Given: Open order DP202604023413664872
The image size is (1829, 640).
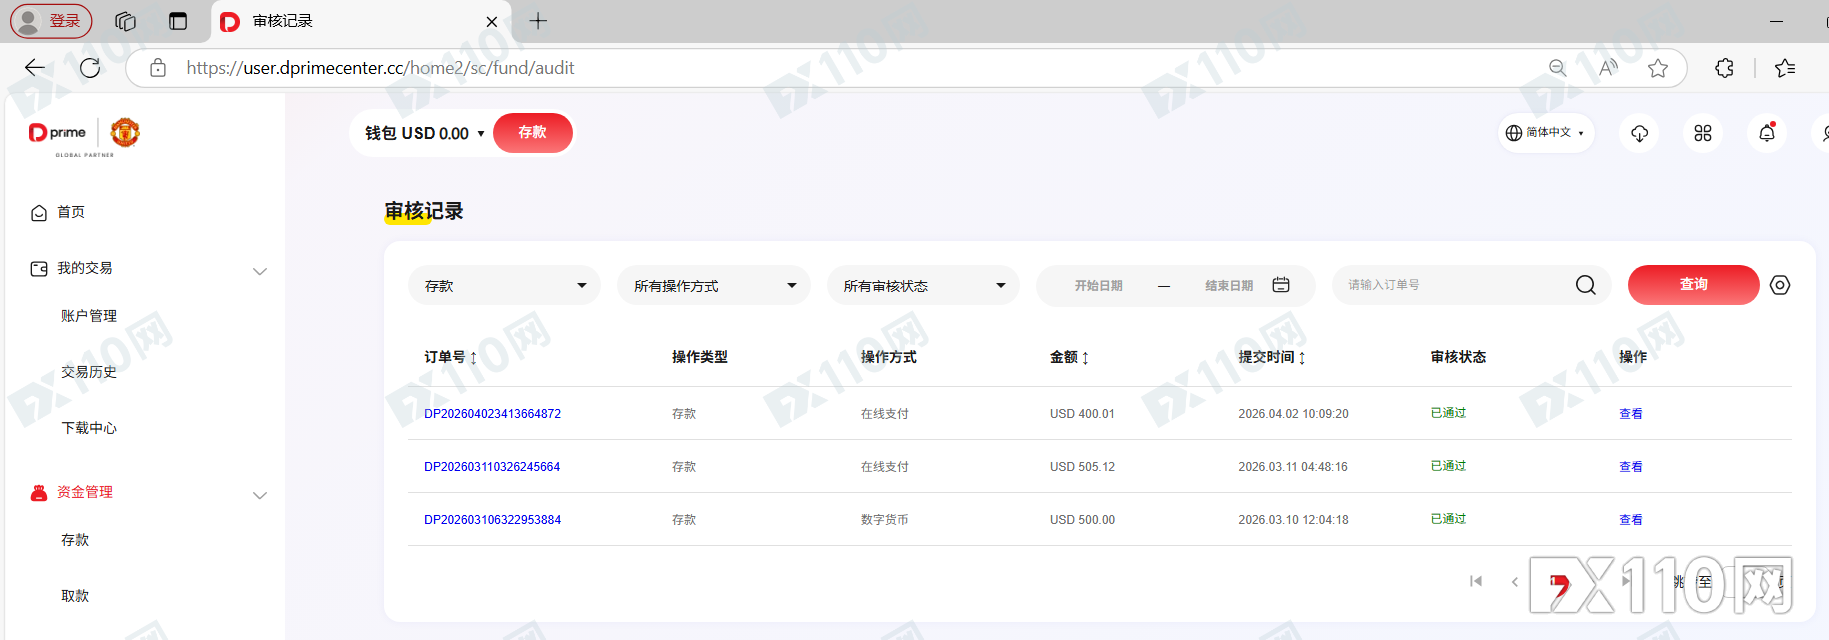Looking at the screenshot, I should tap(492, 414).
